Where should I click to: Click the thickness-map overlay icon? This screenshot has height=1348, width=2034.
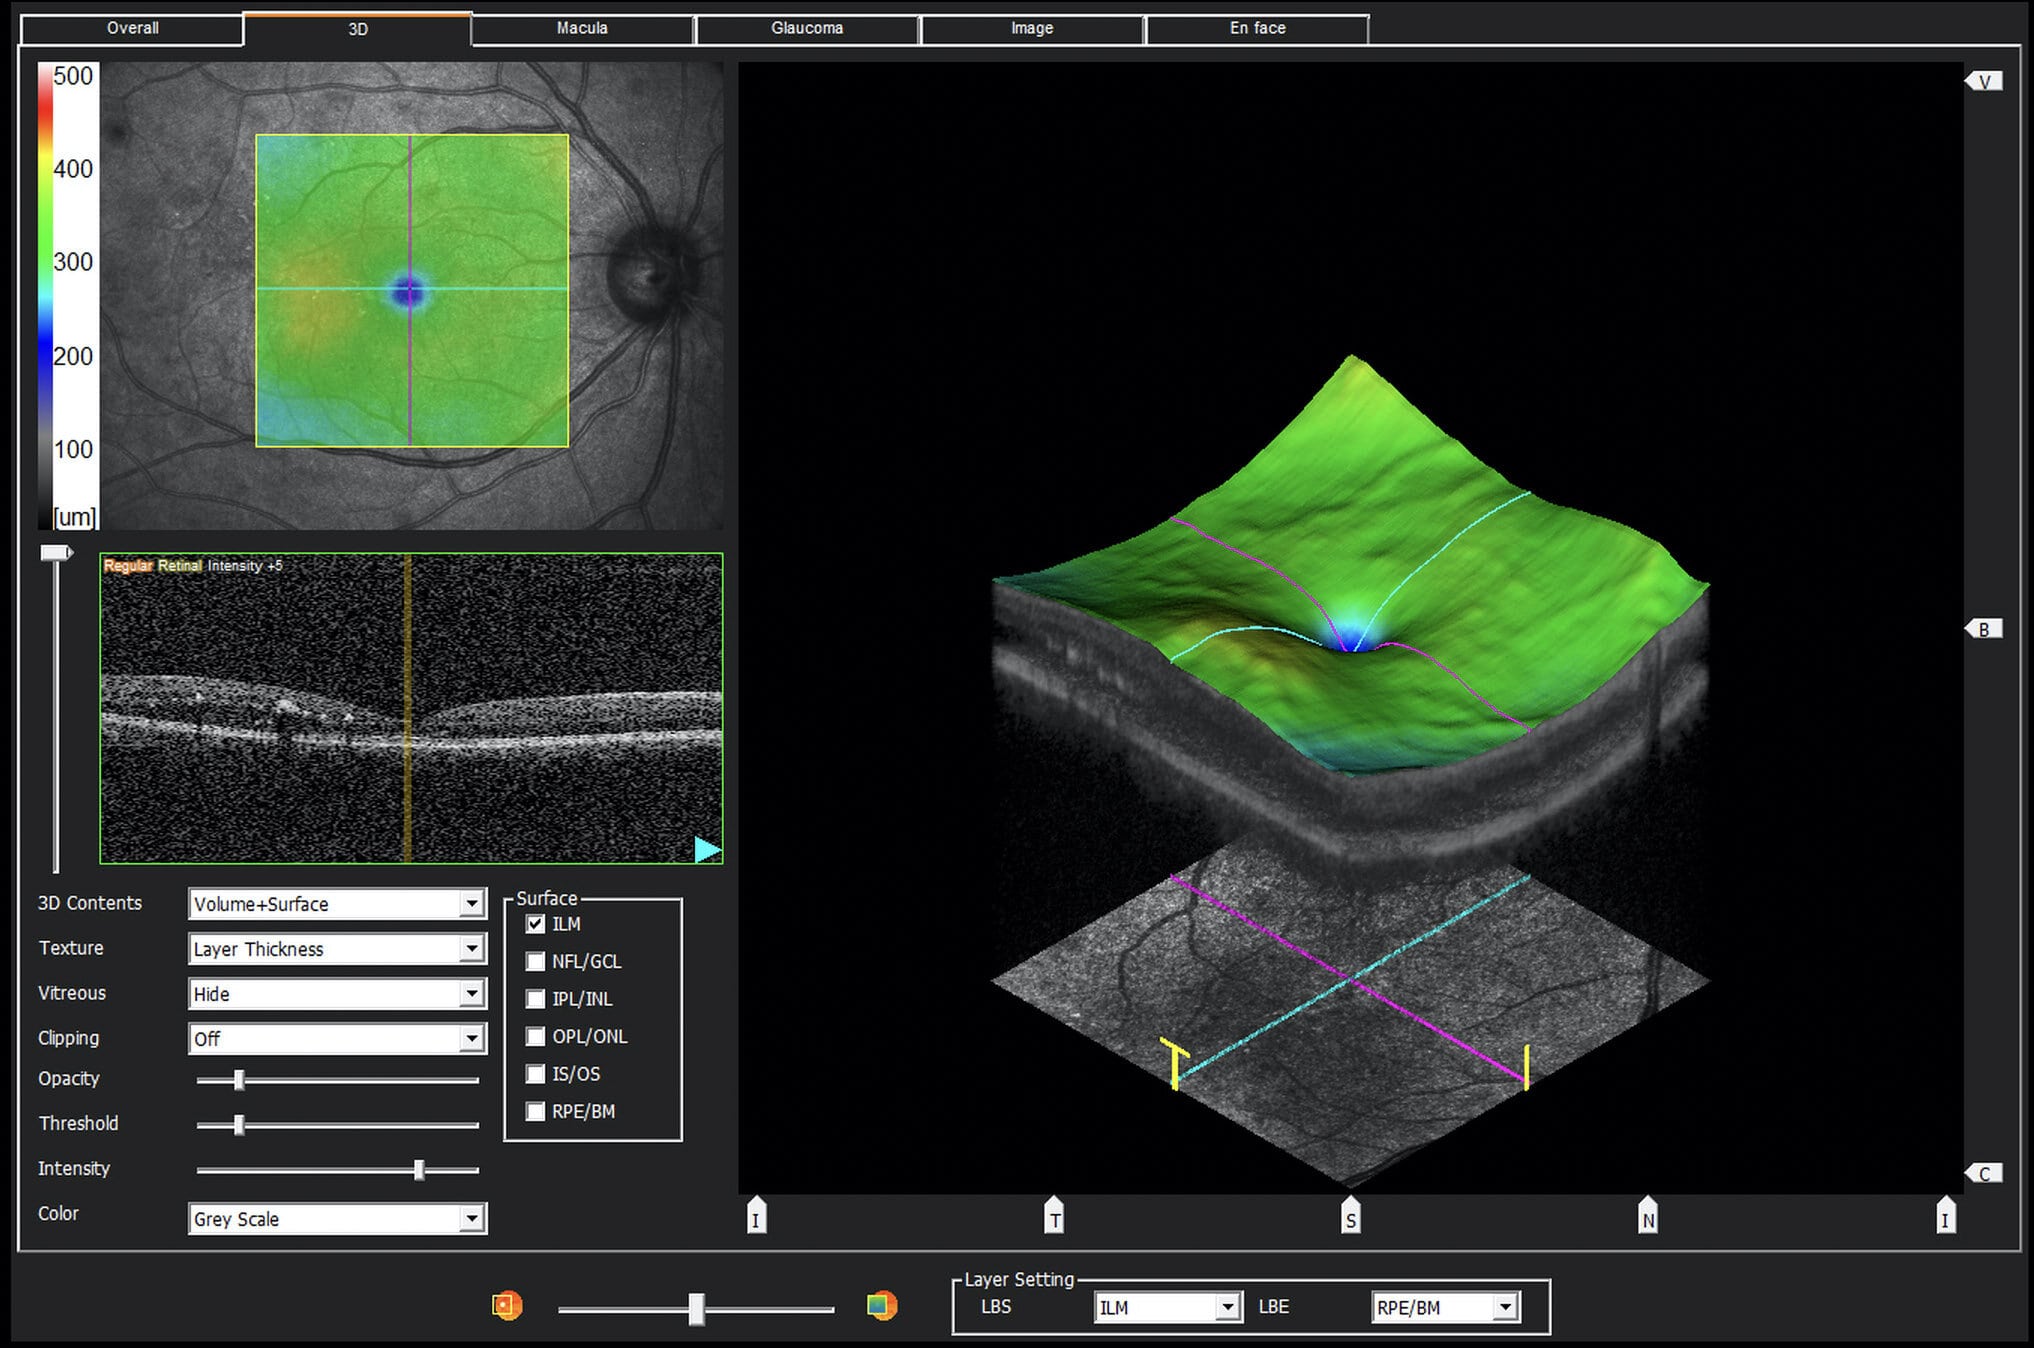881,1306
